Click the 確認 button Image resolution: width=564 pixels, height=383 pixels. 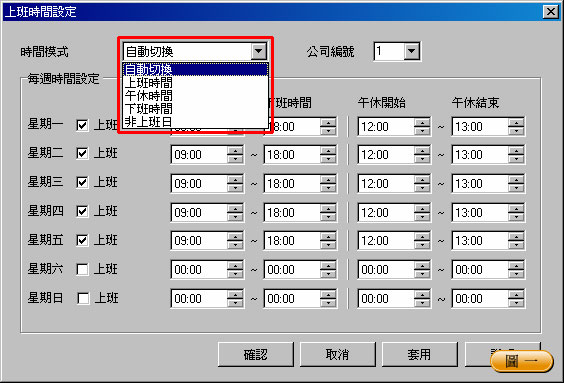pos(255,355)
